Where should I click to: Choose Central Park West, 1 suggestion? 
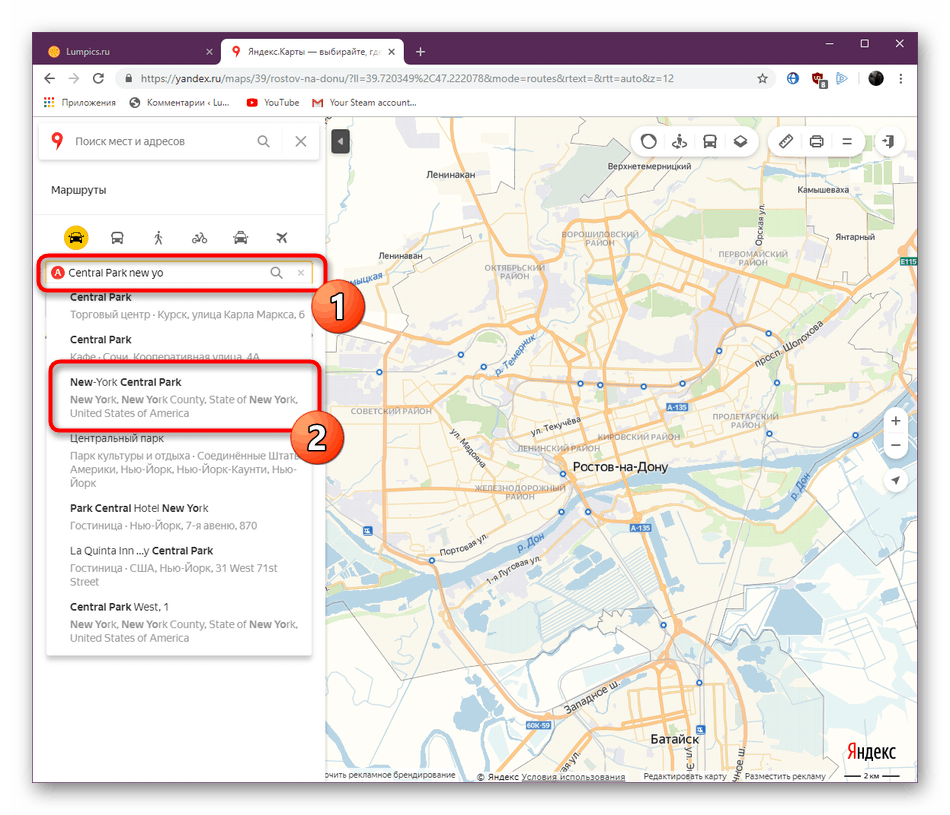(x=179, y=622)
